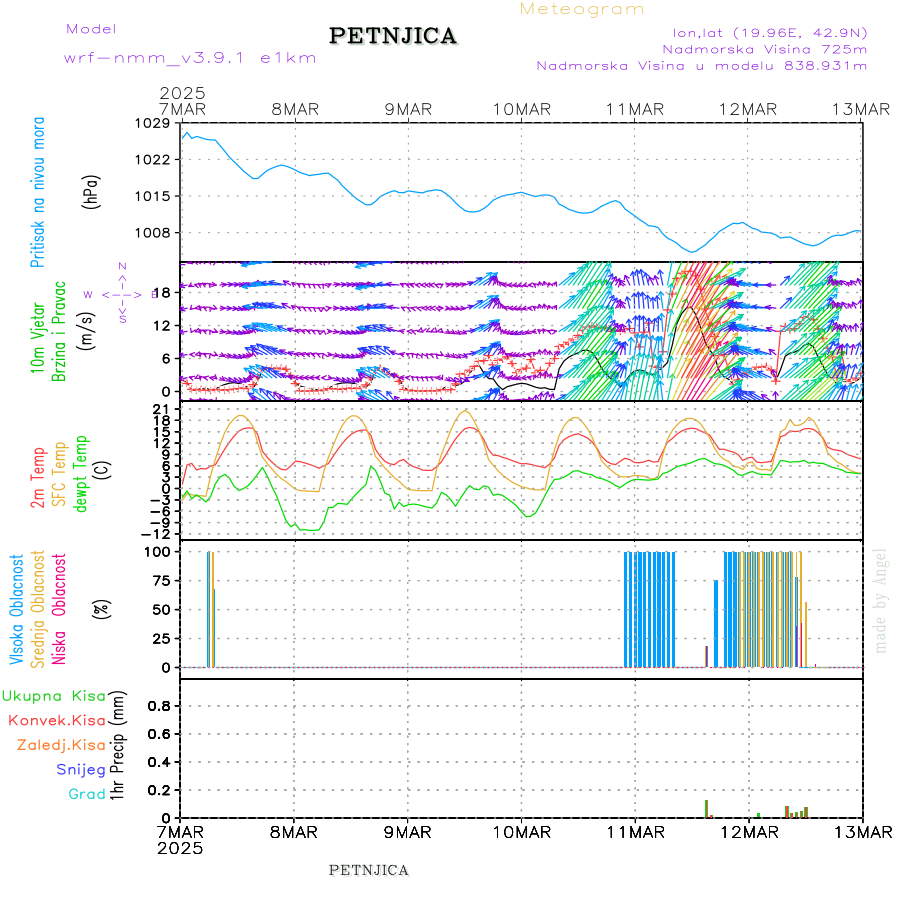The height and width of the screenshot is (900, 900).
Task: Click the 0.8 precipitation tick
Action: (159, 706)
